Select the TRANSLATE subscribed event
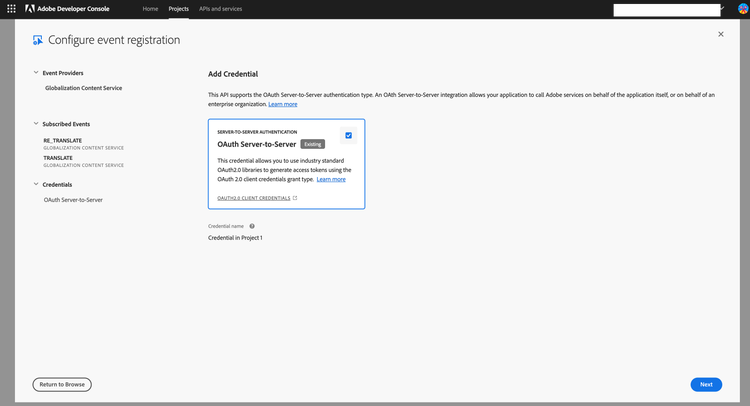The width and height of the screenshot is (750, 406). (58, 158)
